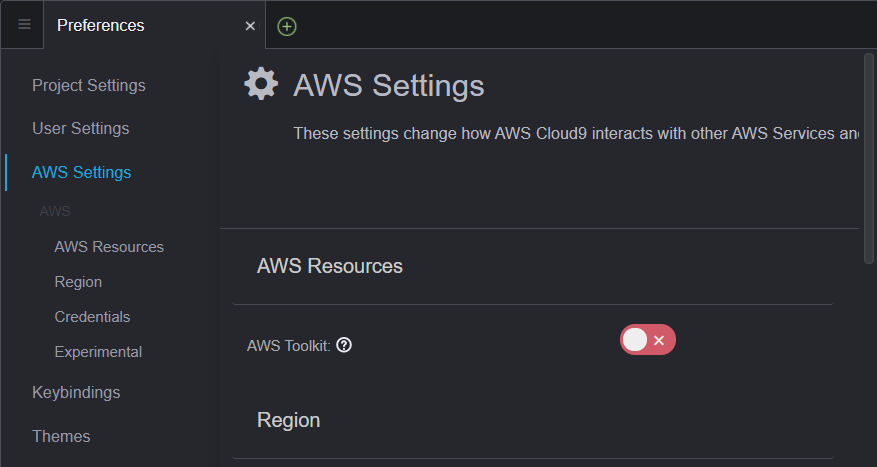Click the AWS Toolkit help icon

click(x=344, y=345)
